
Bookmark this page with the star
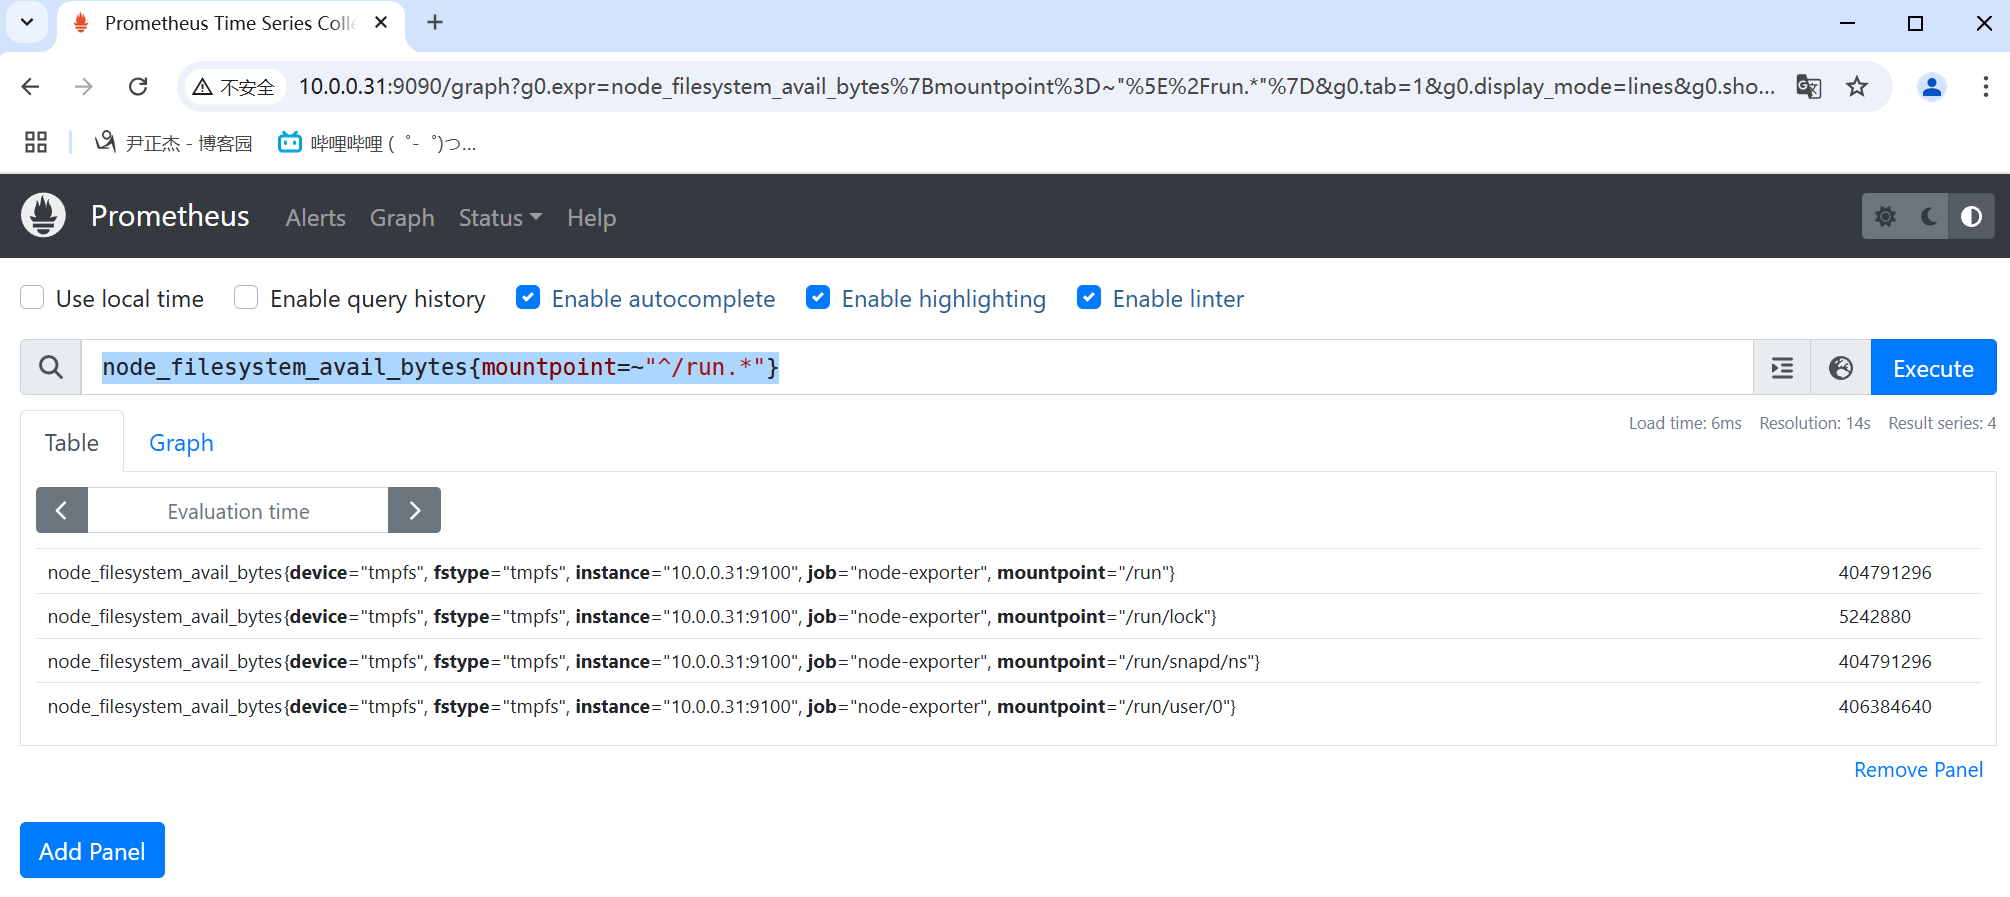point(1857,87)
